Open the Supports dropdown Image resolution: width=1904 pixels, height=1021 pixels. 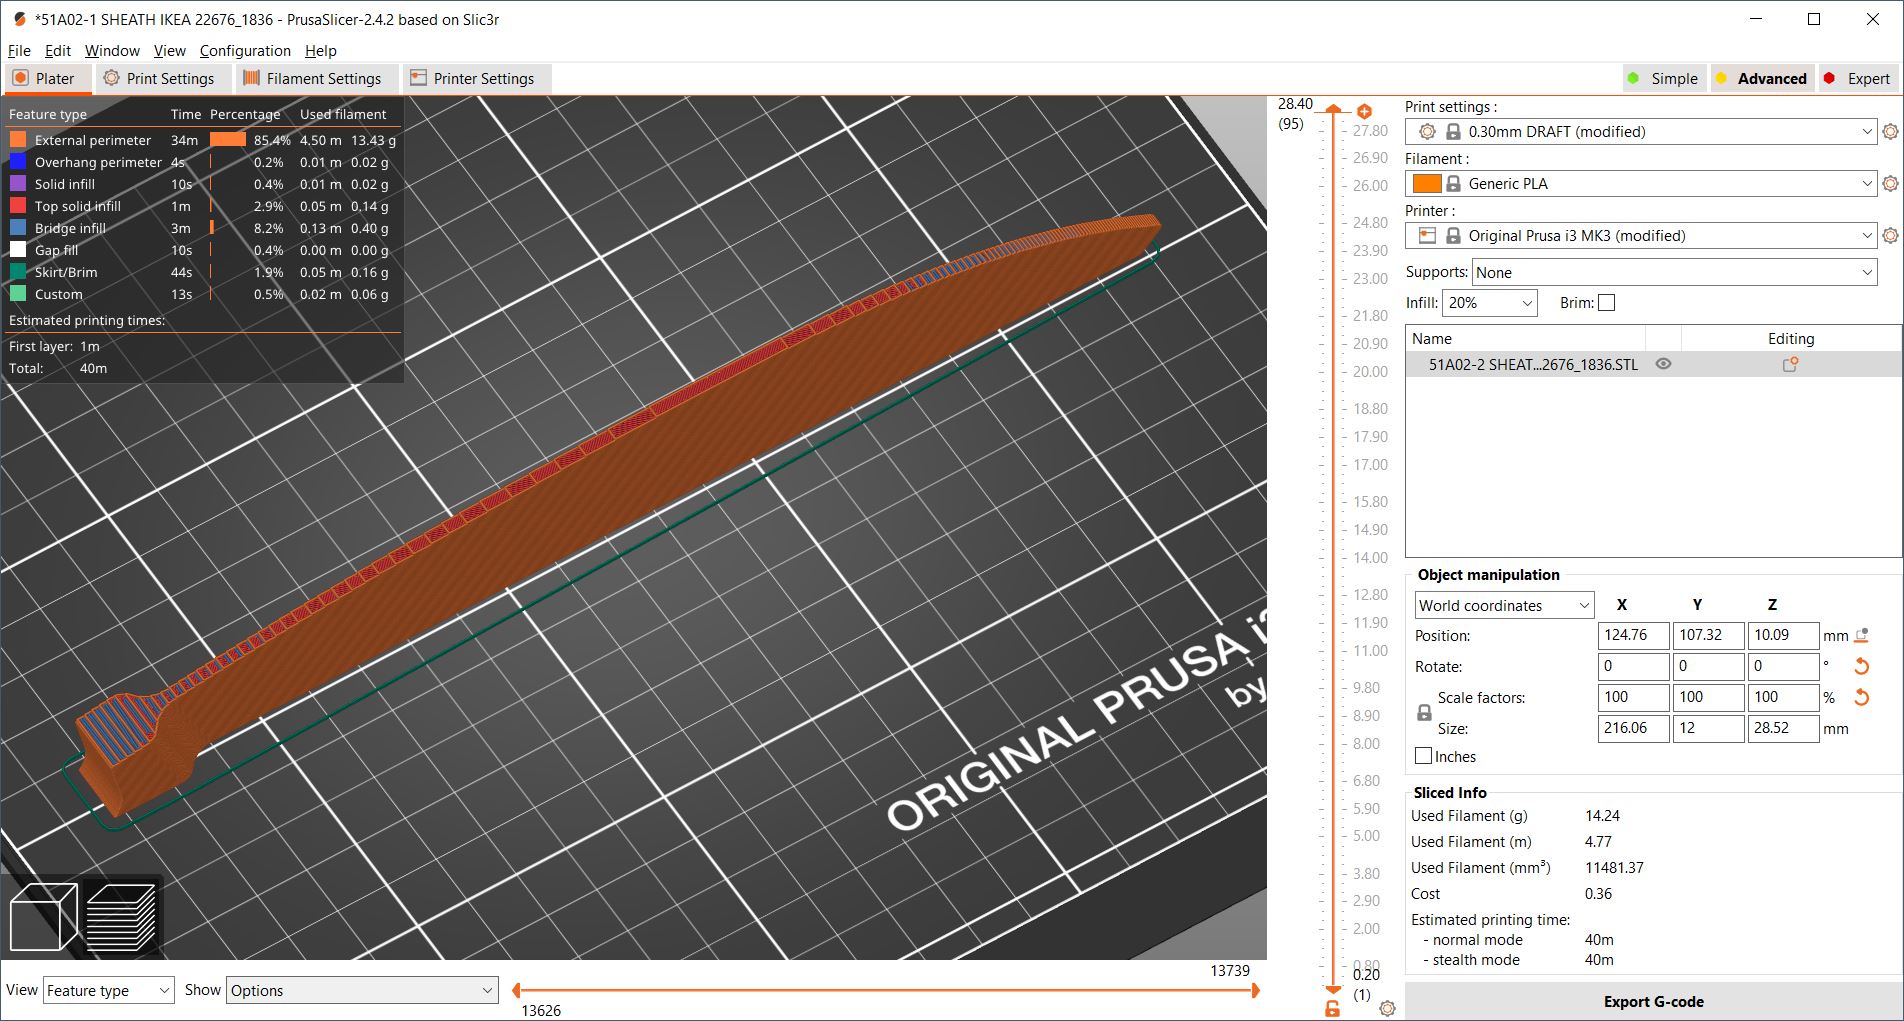[1674, 273]
